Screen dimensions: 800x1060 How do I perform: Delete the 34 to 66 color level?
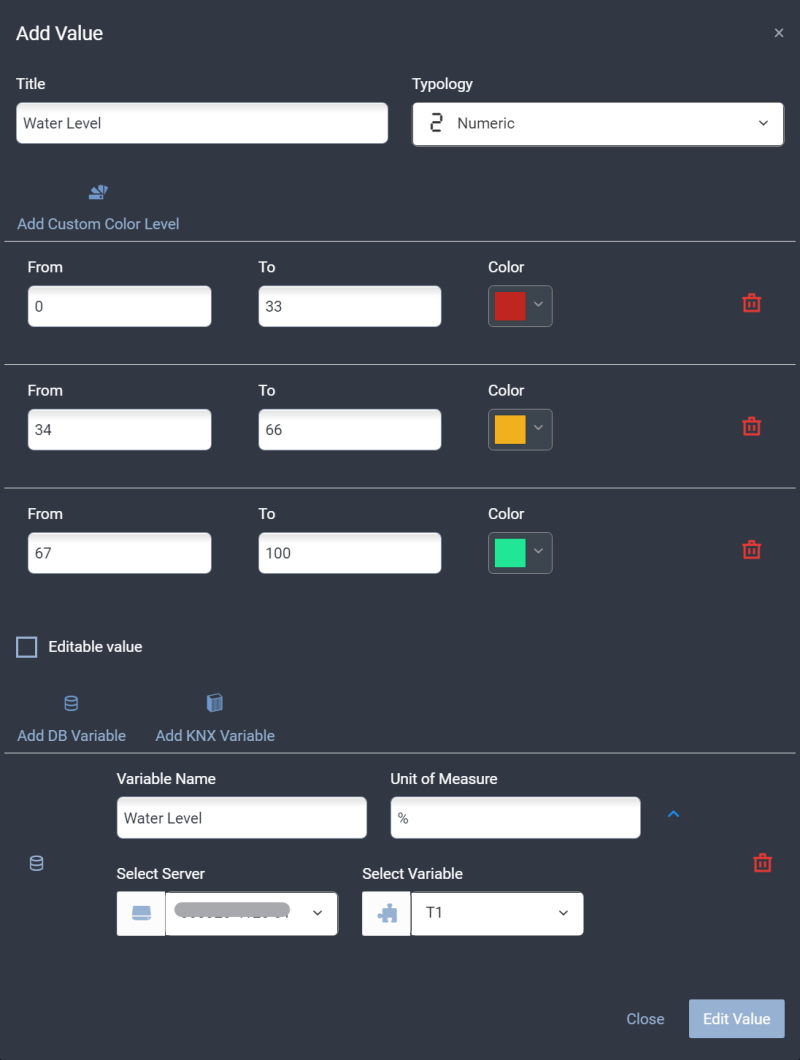751,427
